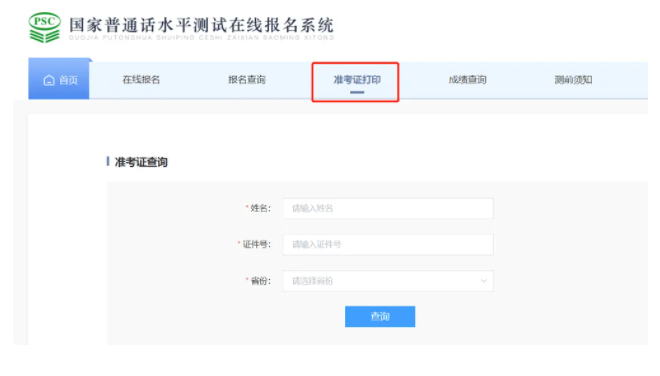Viewport: 660px width, 376px height.
Task: Open the 省份 province dropdown
Action: (x=388, y=281)
